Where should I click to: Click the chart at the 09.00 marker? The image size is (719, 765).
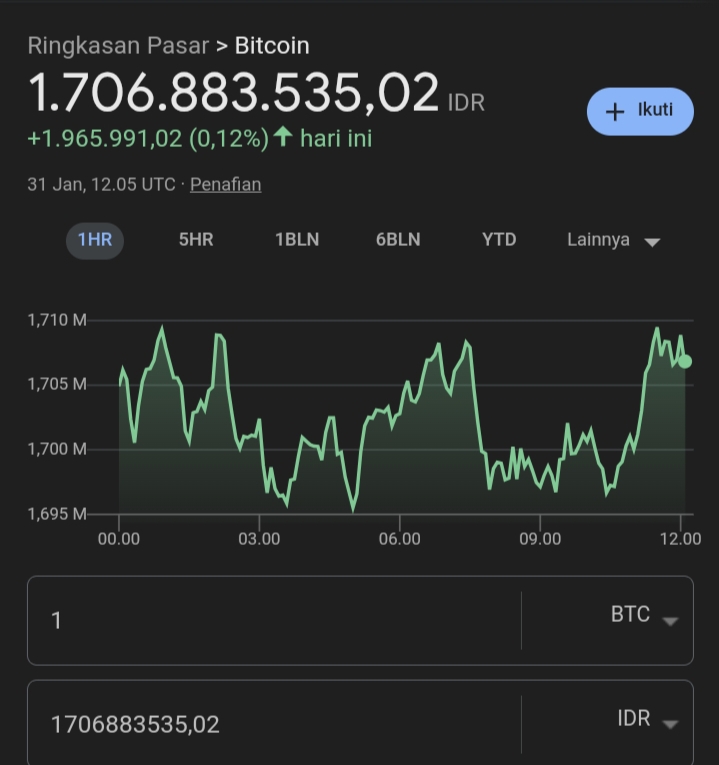(540, 539)
